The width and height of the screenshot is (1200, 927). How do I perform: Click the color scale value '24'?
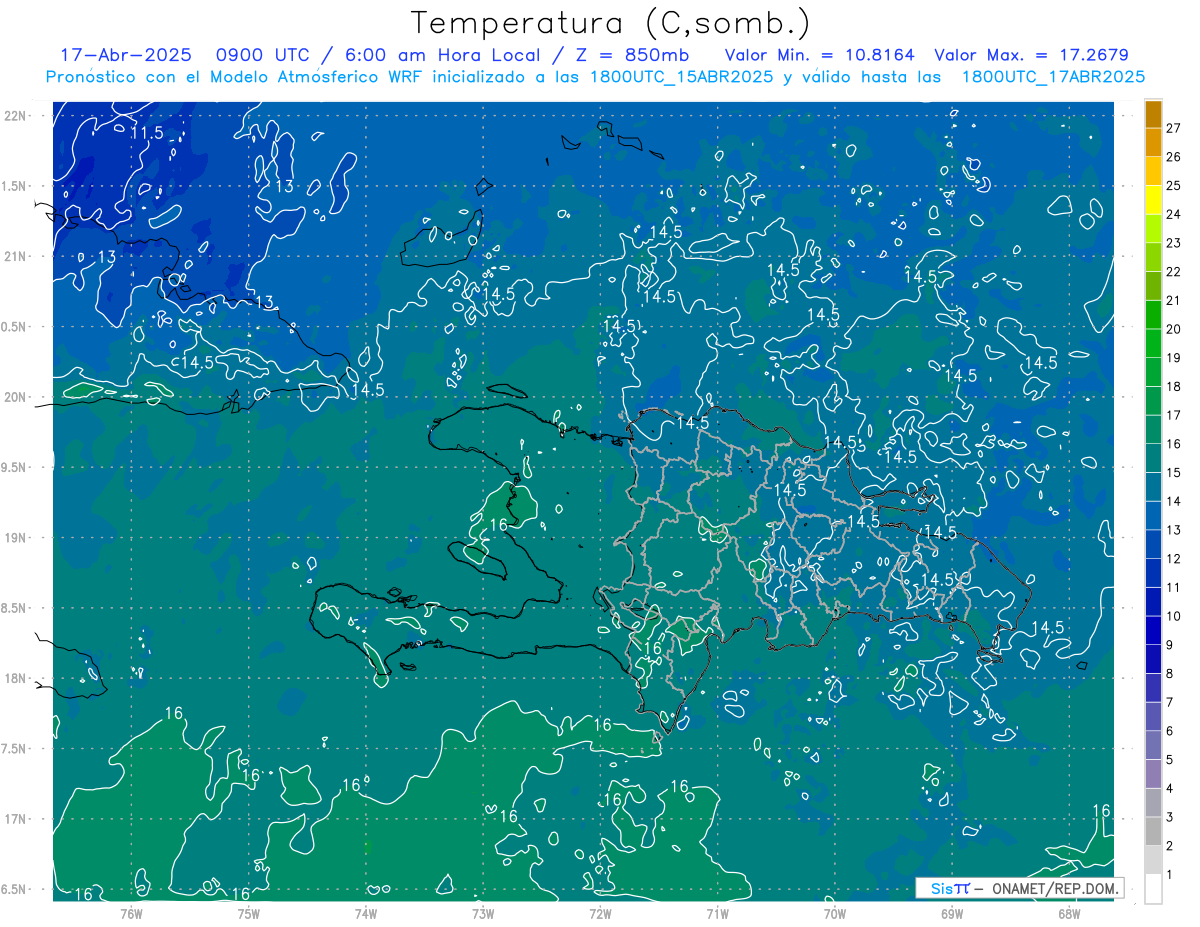point(1175,214)
